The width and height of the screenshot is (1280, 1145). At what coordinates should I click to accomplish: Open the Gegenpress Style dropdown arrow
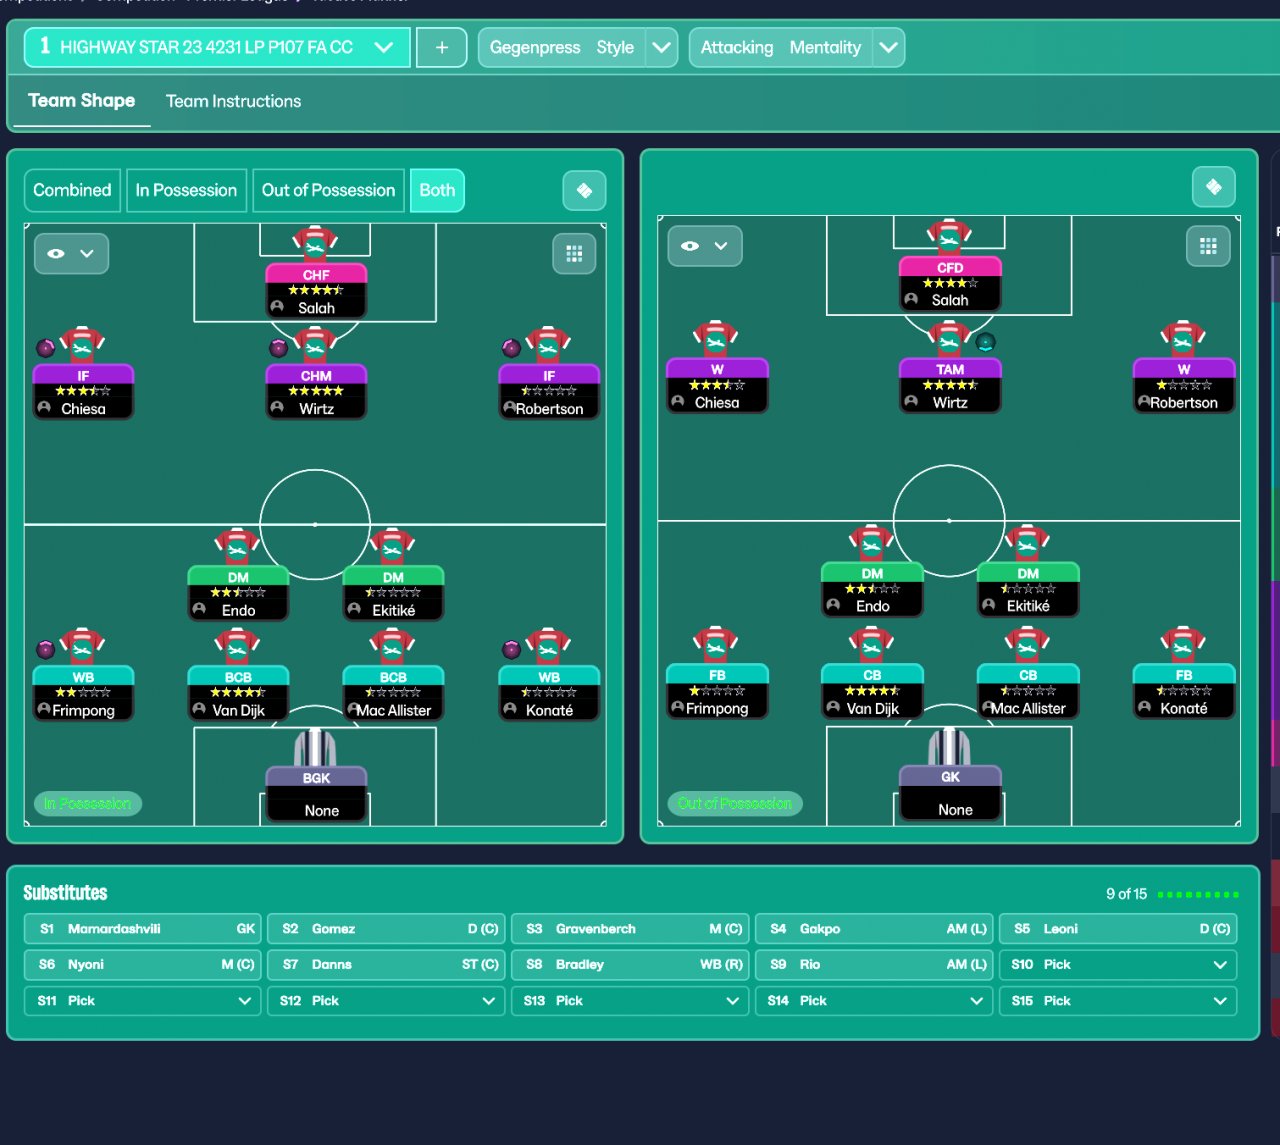(x=661, y=47)
